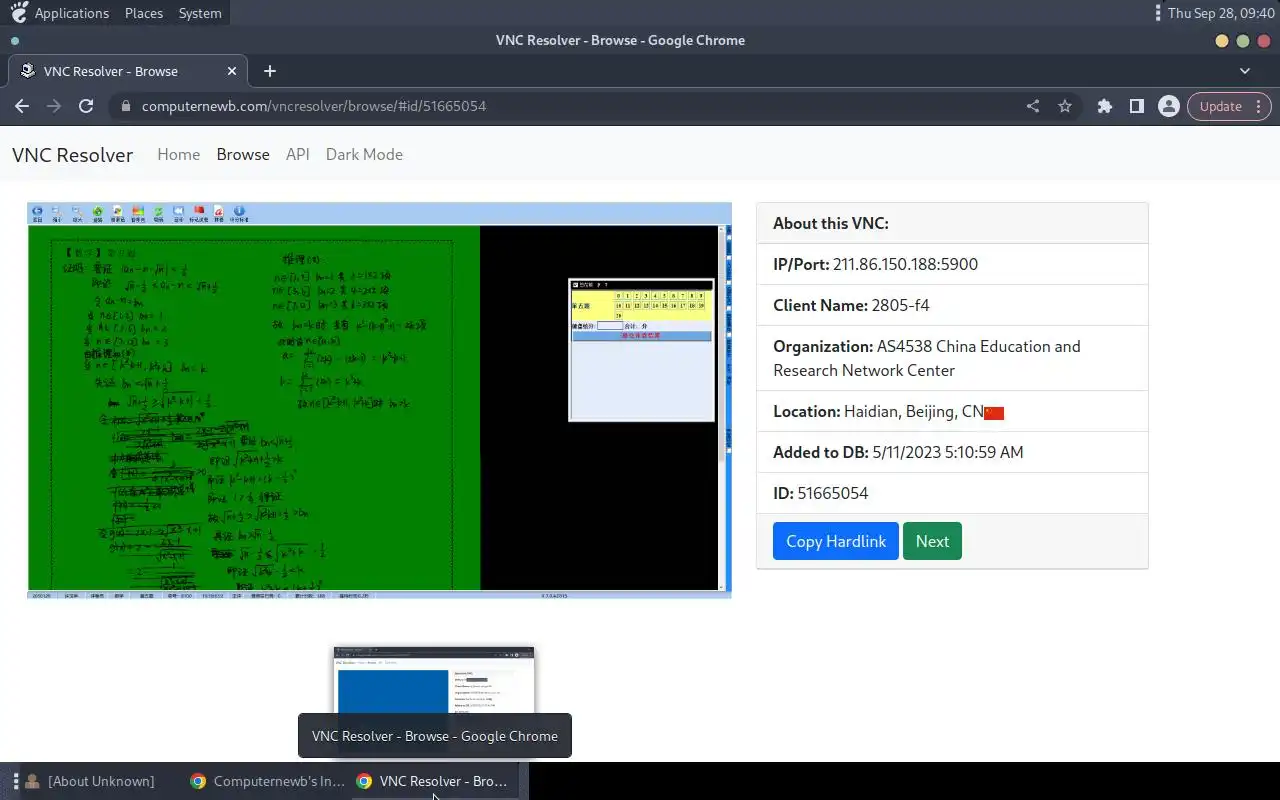The height and width of the screenshot is (800, 1280).
Task: Open the Applications menu
Action: (x=72, y=13)
